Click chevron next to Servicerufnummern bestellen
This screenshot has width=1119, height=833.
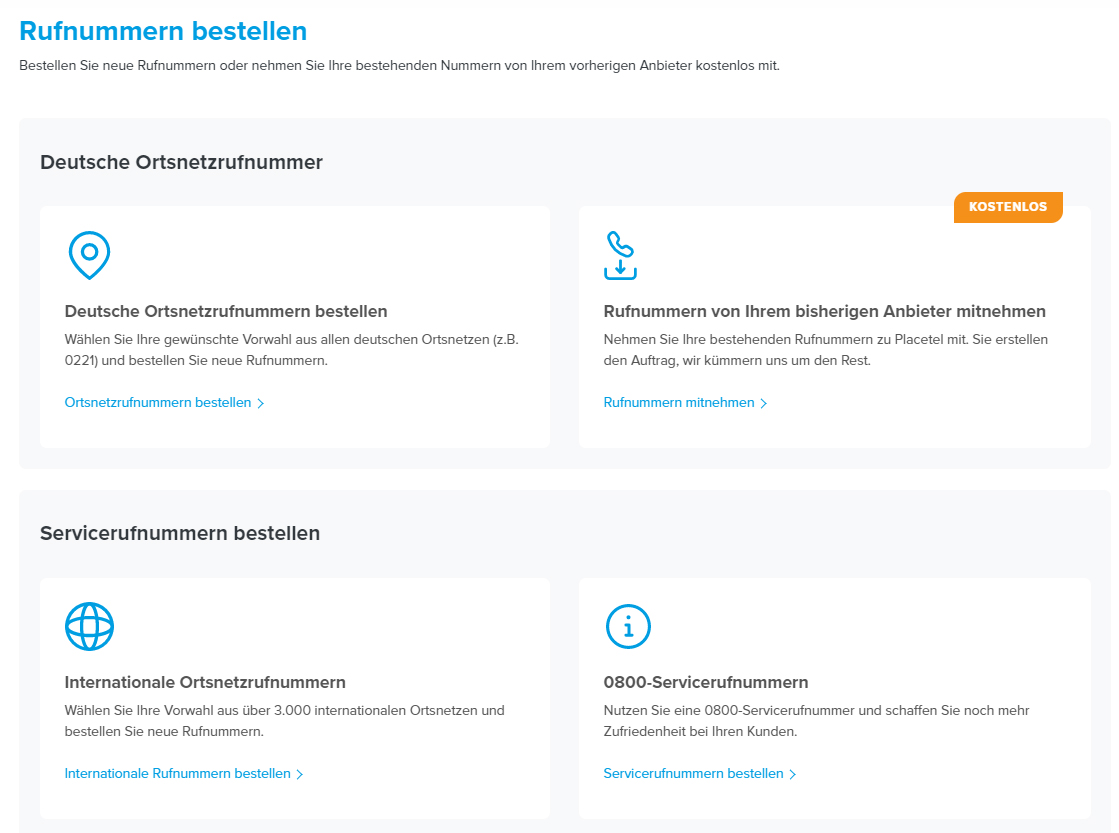tap(792, 774)
